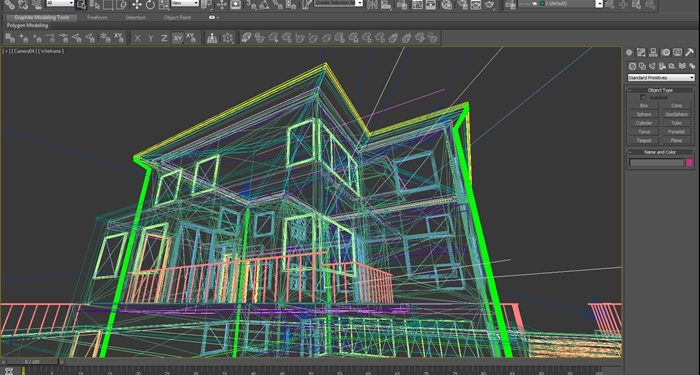The image size is (700, 375).
Task: Select the Shapes category icon
Action: coord(642,66)
